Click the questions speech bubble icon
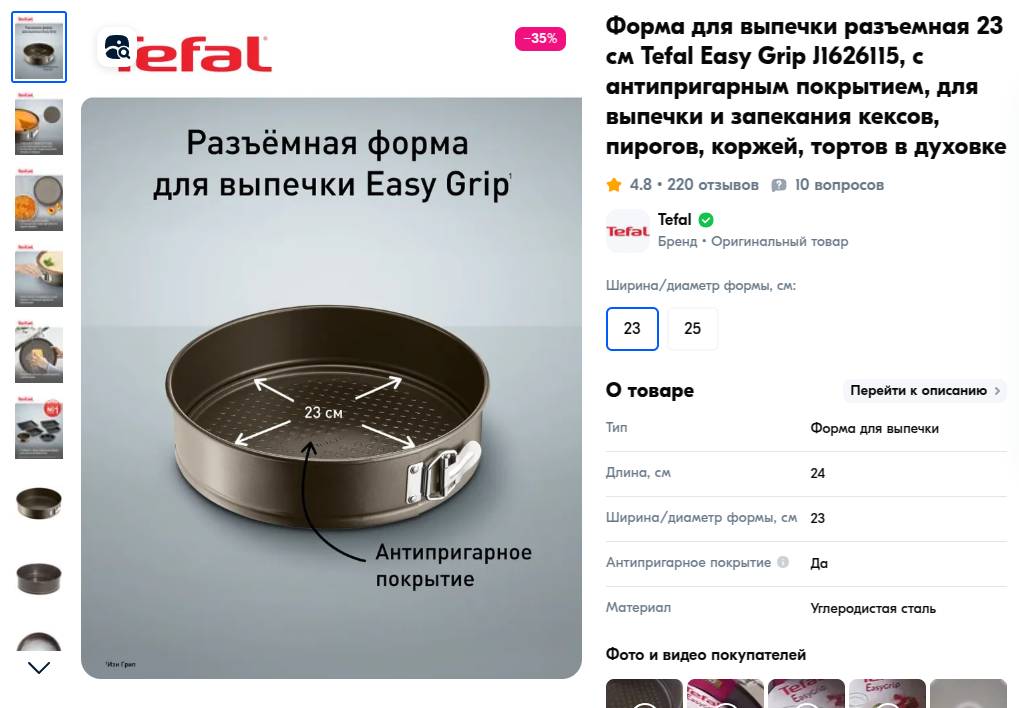The image size is (1019, 708). pyautogui.click(x=778, y=185)
